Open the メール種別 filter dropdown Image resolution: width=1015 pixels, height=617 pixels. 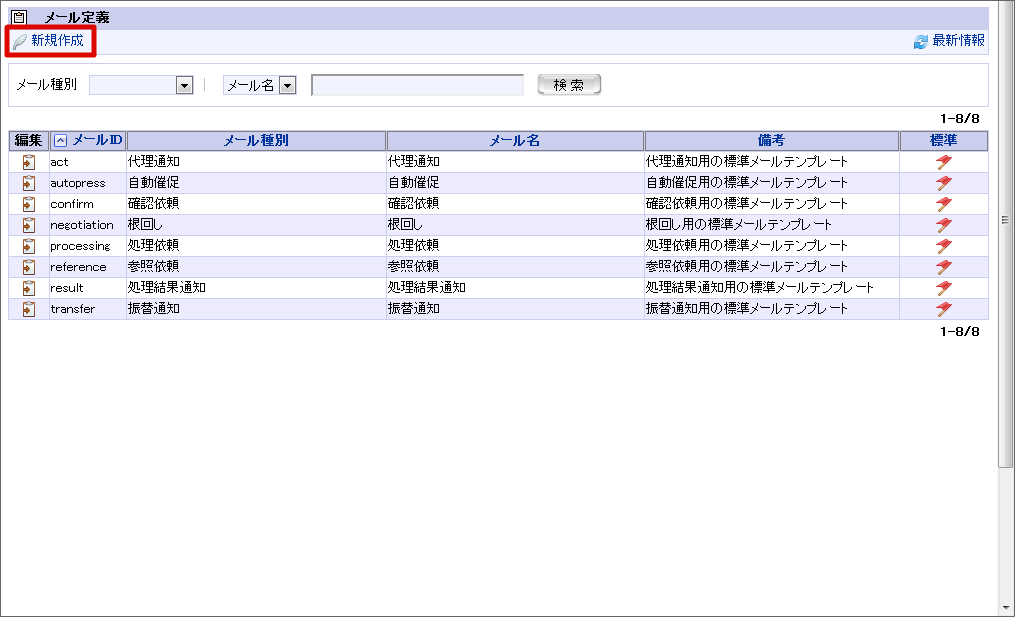tap(184, 85)
